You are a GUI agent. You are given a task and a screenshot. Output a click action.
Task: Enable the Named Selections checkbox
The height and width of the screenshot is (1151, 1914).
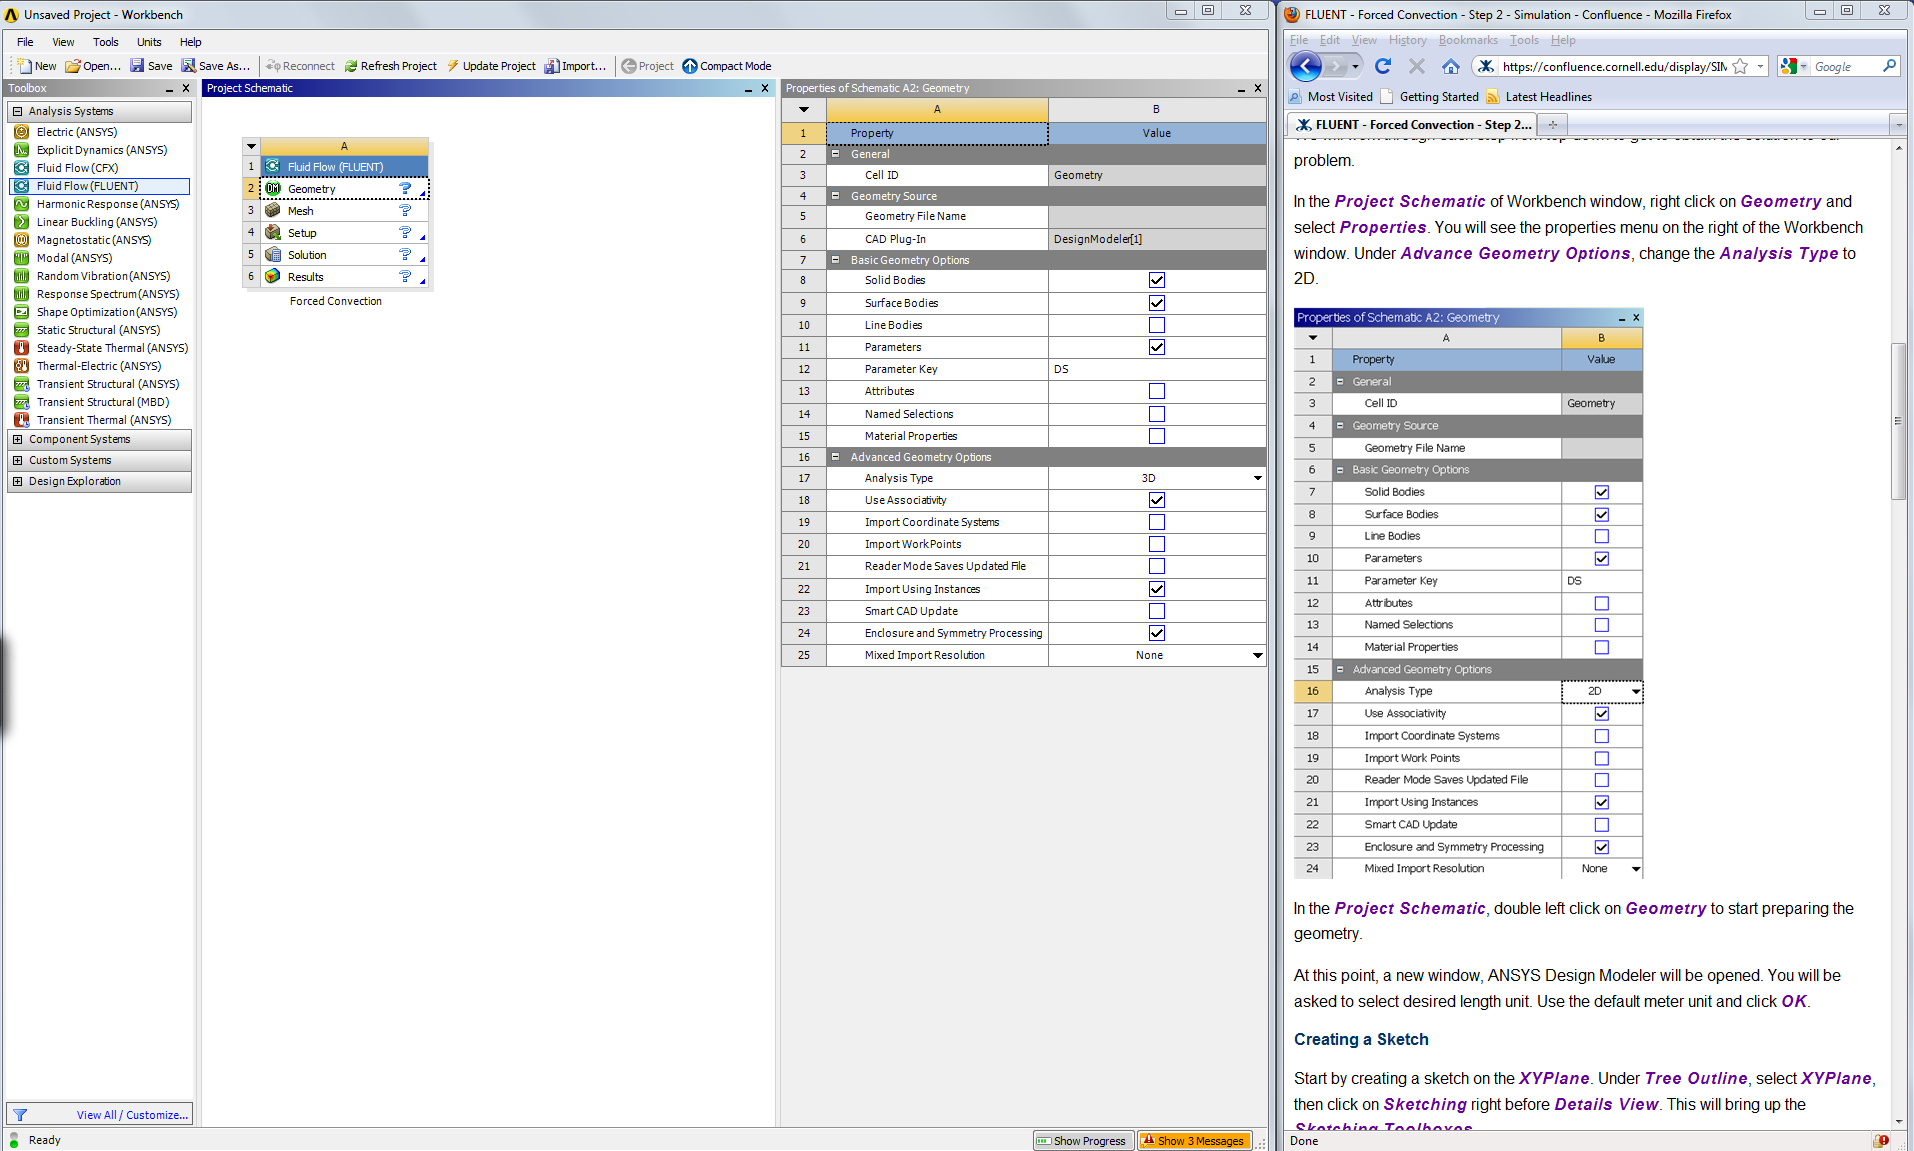[1157, 414]
